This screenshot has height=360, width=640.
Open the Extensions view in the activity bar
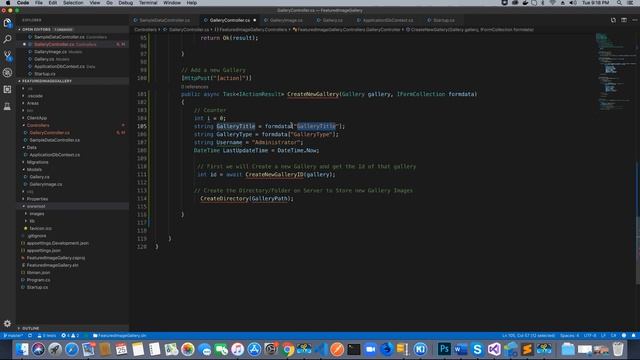(7, 89)
